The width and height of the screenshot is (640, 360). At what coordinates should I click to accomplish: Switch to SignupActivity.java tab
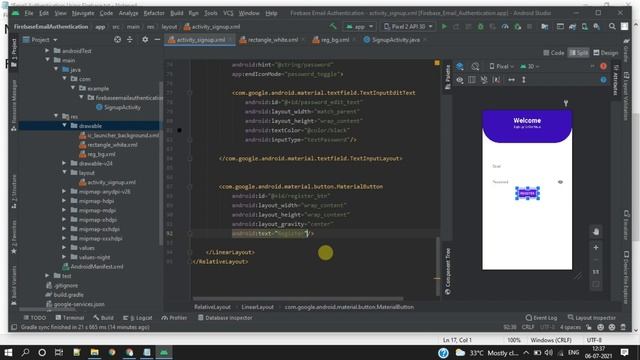click(395, 40)
